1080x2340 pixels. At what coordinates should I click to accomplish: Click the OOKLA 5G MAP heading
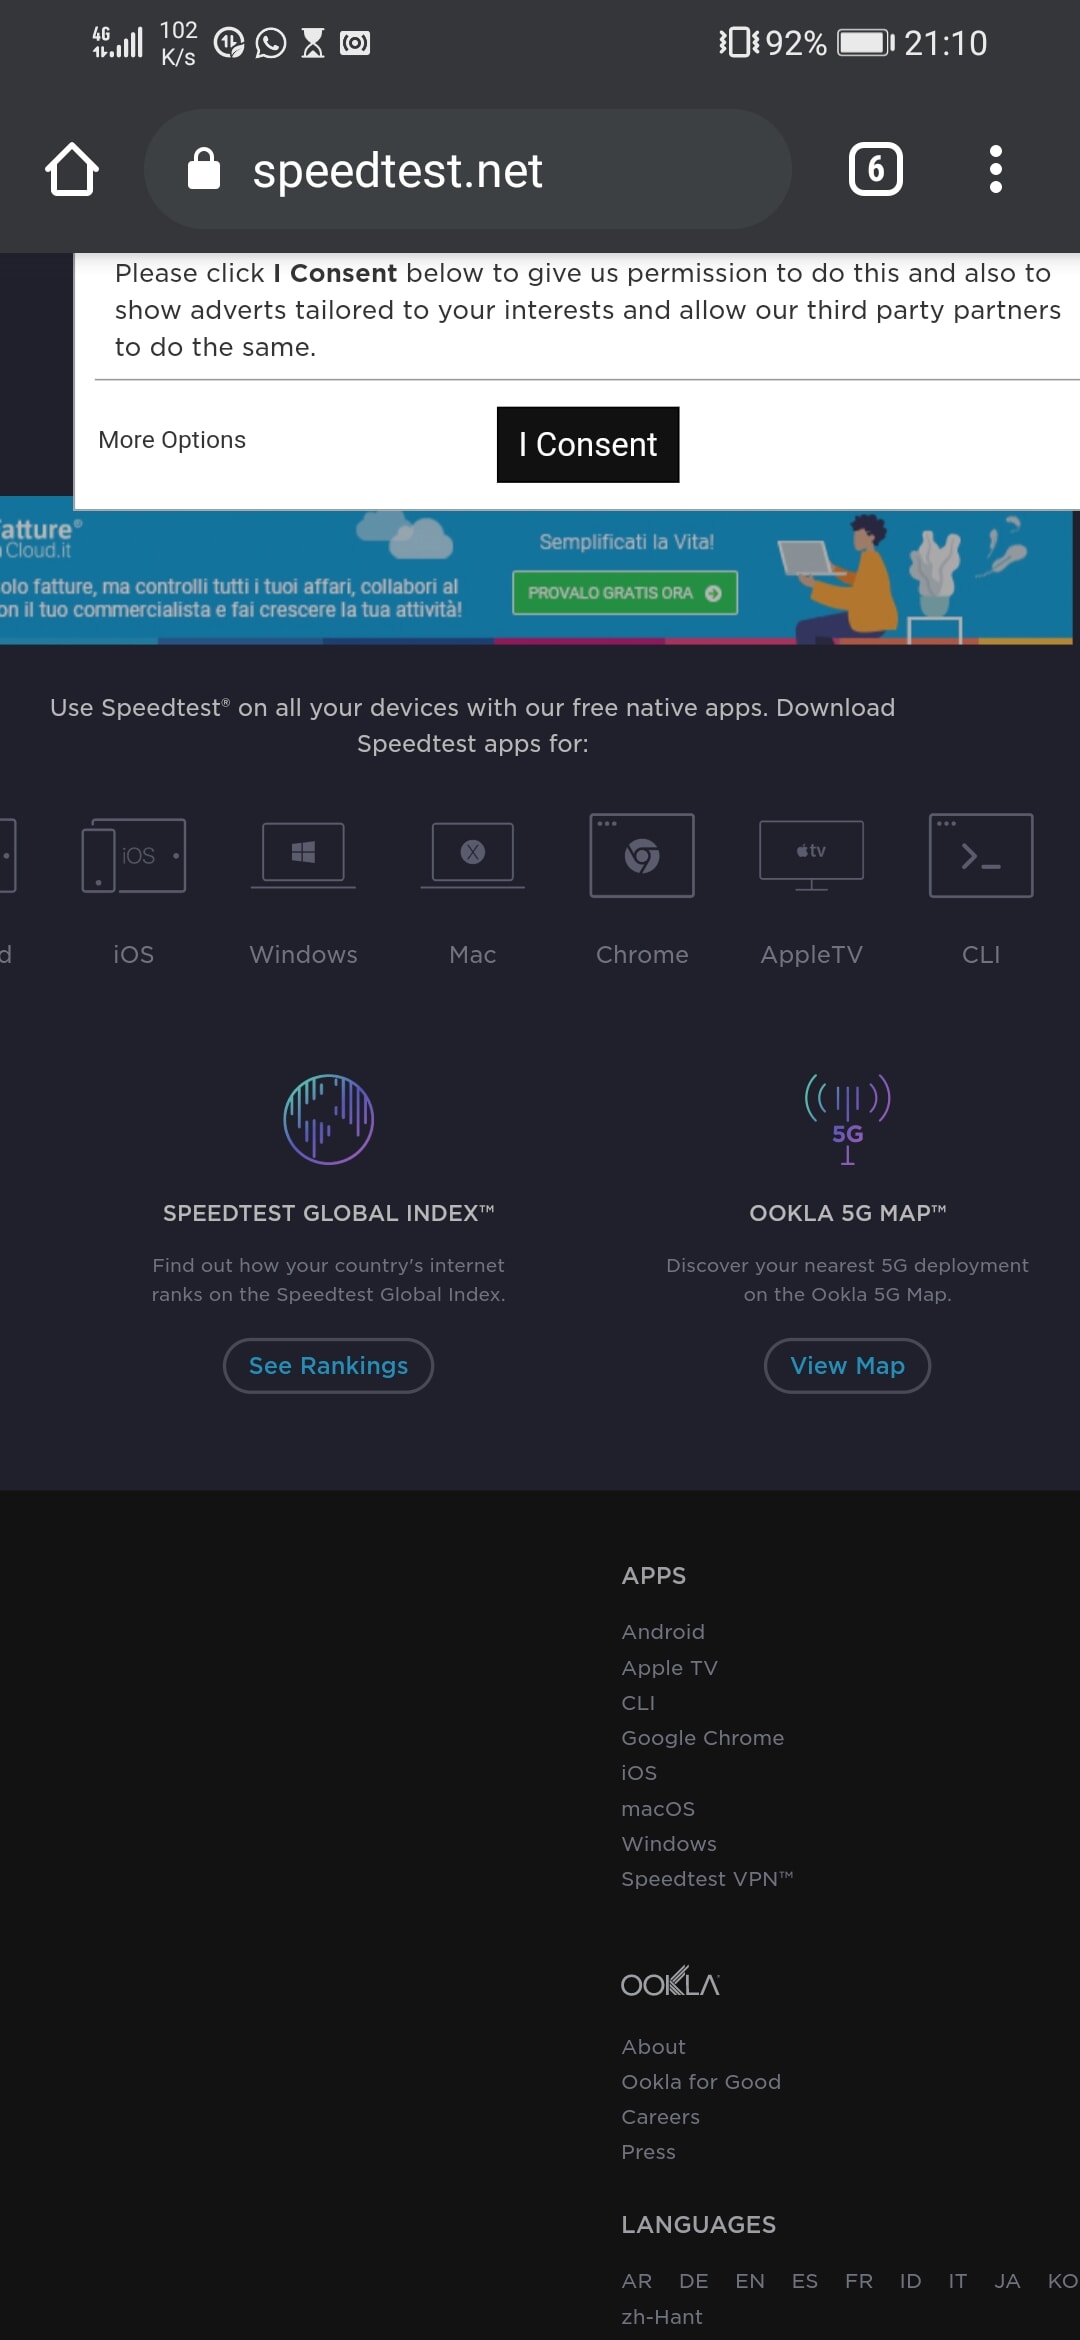(848, 1213)
